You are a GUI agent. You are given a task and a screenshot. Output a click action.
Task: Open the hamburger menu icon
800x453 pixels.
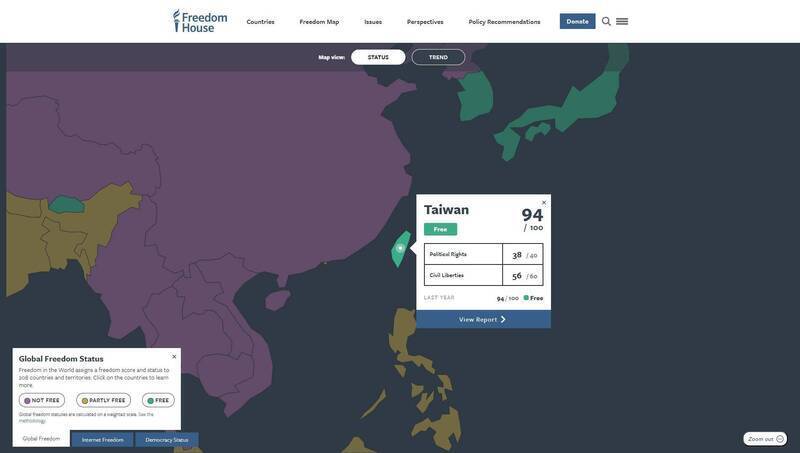click(x=622, y=21)
